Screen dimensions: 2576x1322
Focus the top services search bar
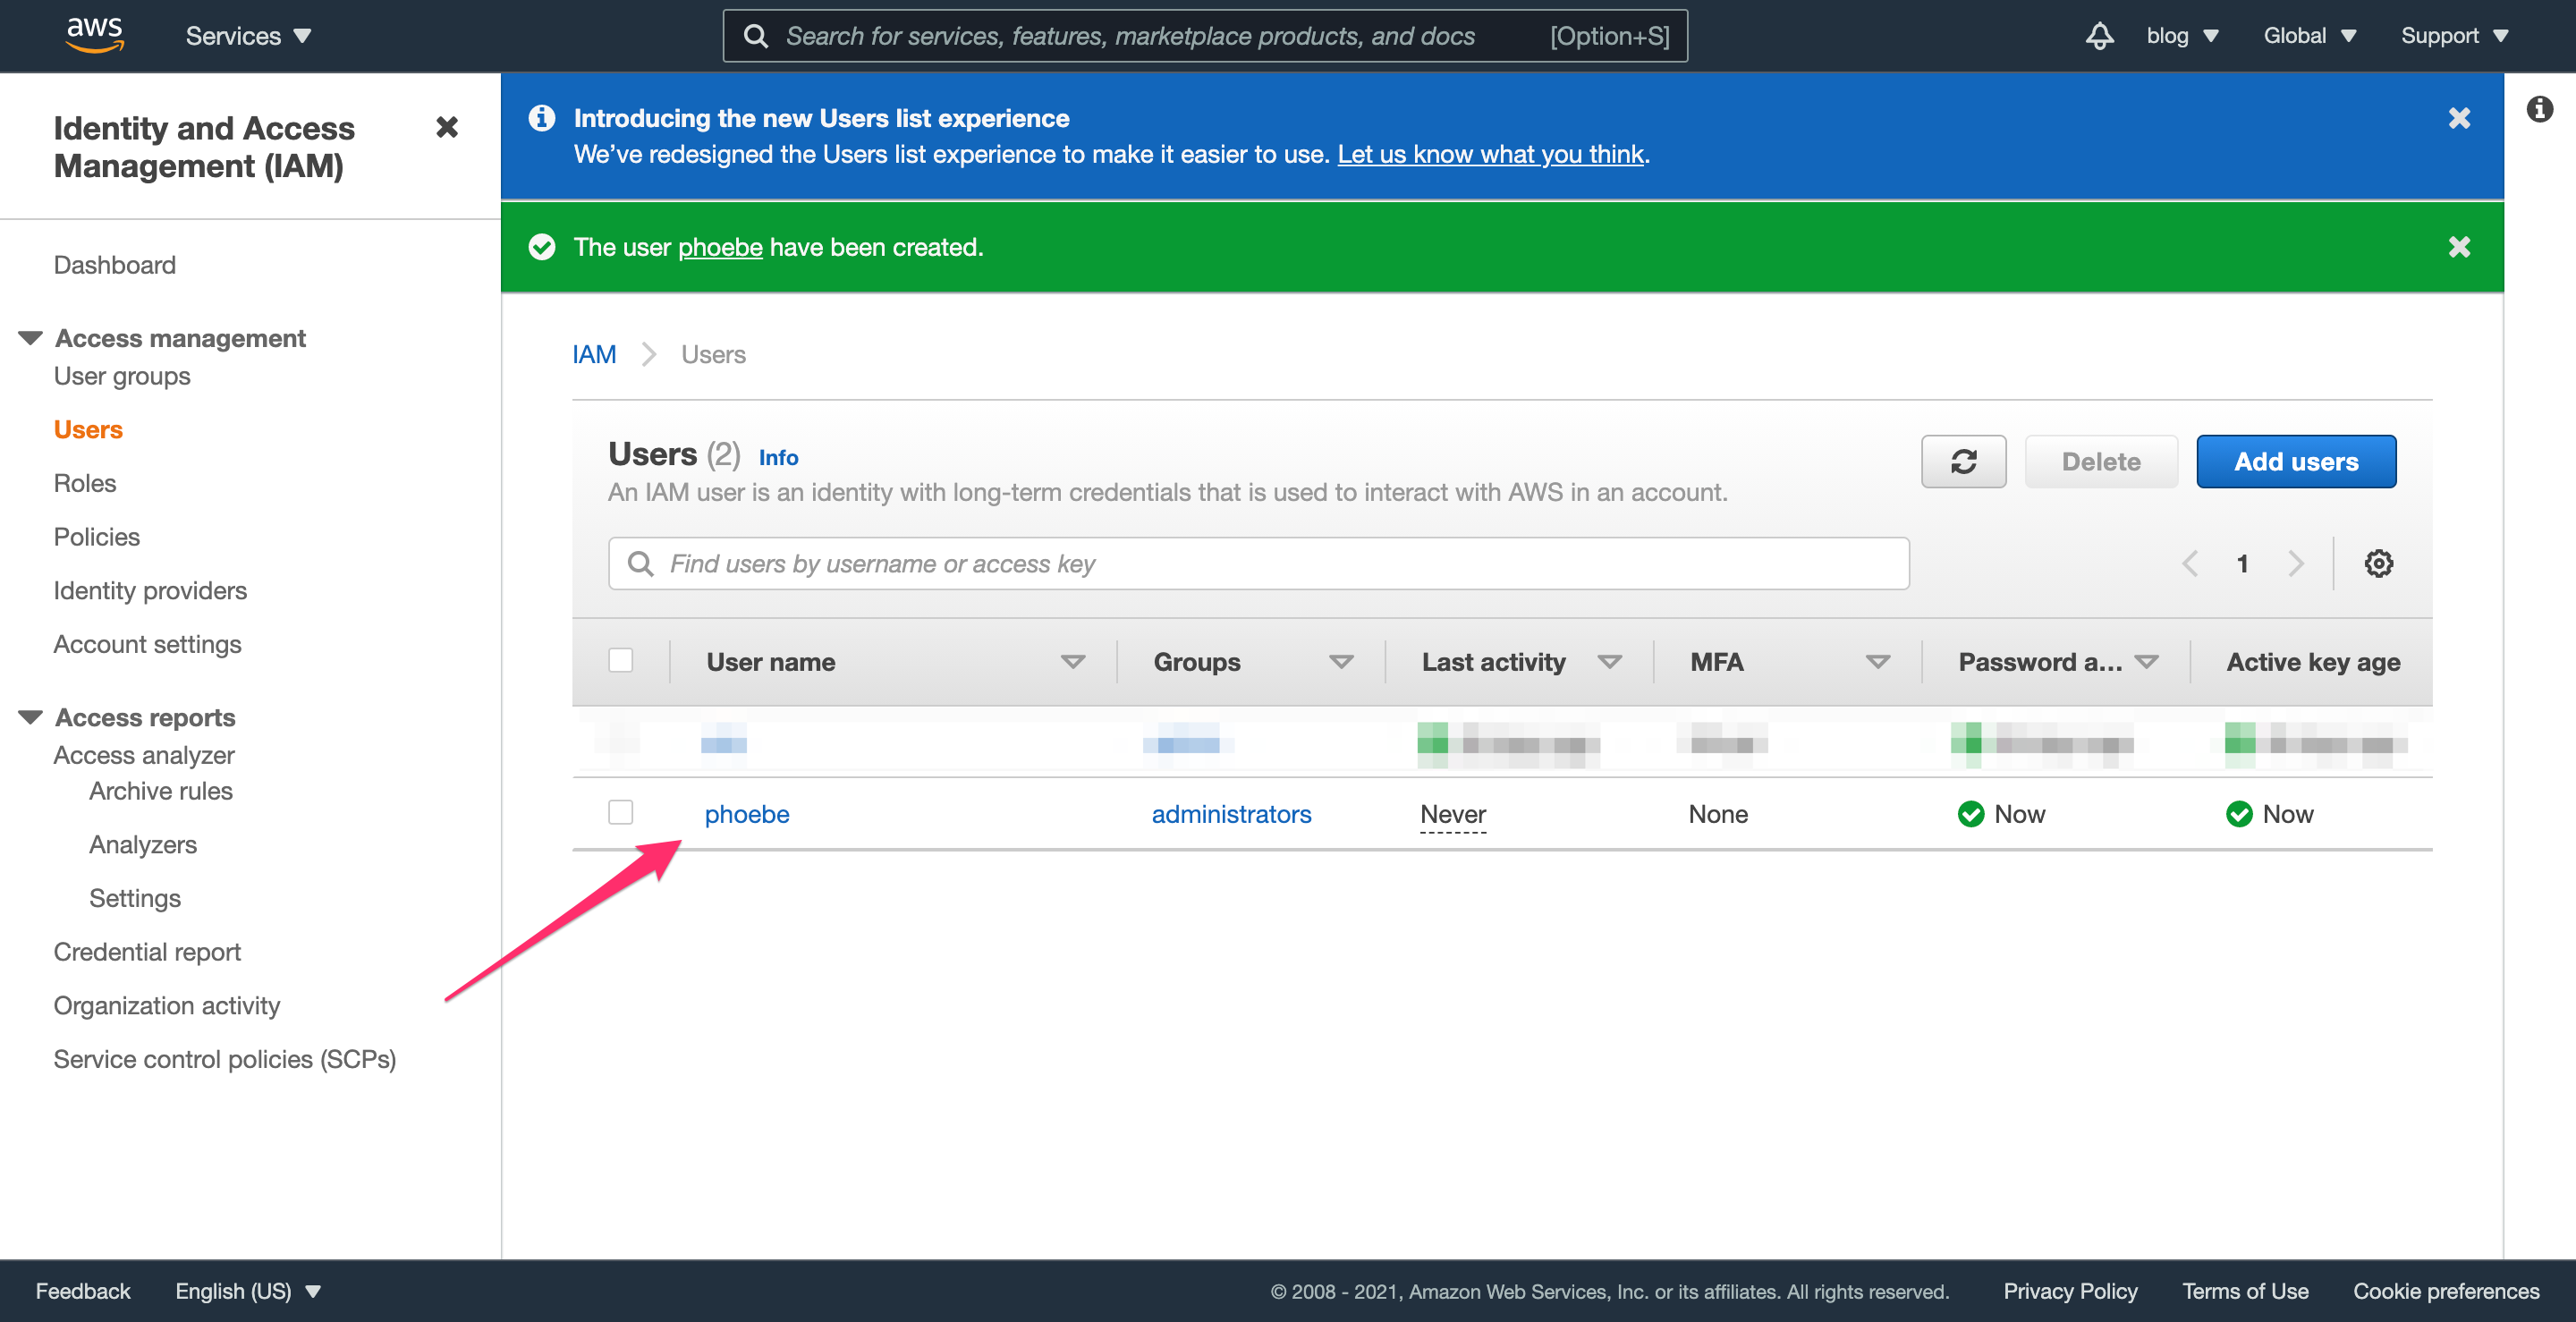tap(1205, 36)
